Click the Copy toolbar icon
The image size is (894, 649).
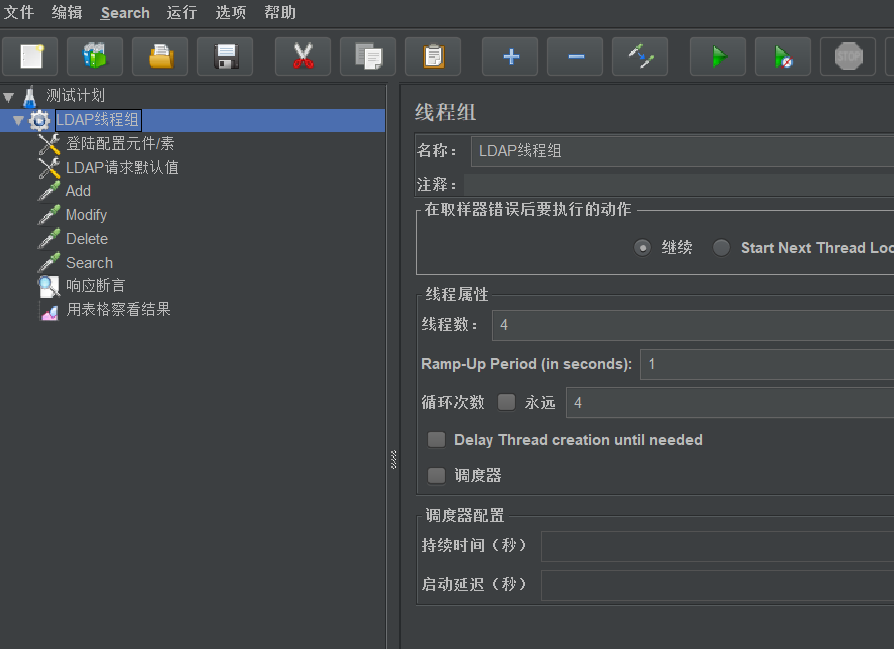[x=368, y=56]
